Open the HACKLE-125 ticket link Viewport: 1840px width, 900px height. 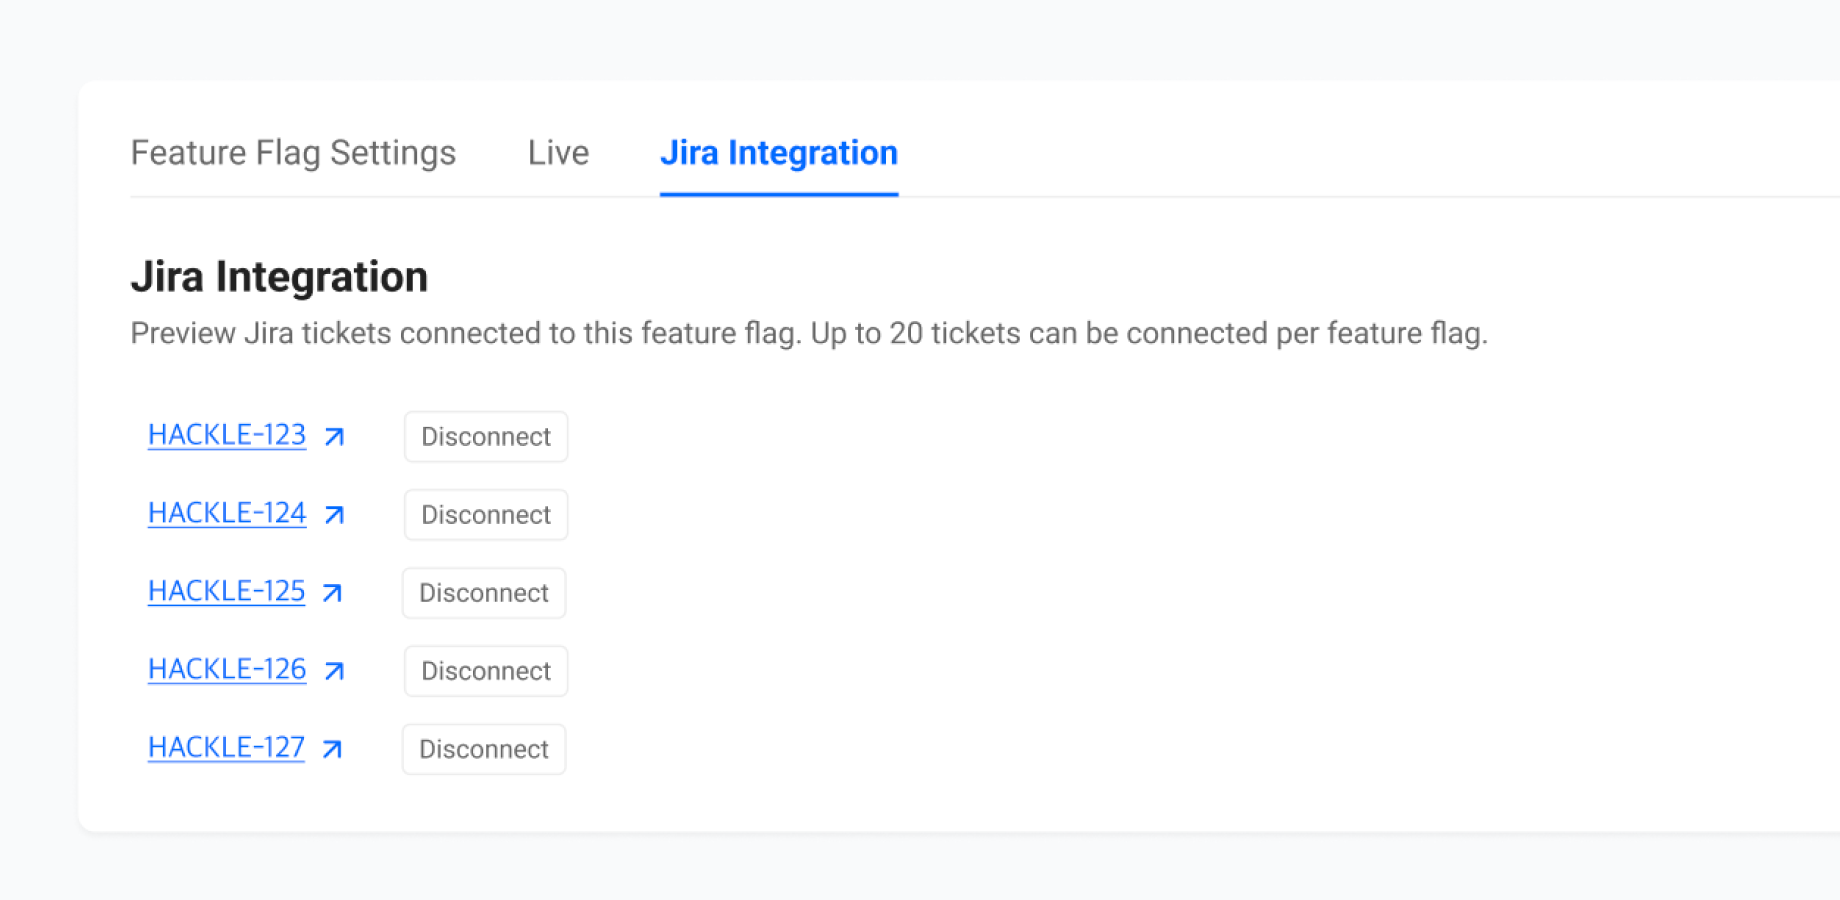226,591
